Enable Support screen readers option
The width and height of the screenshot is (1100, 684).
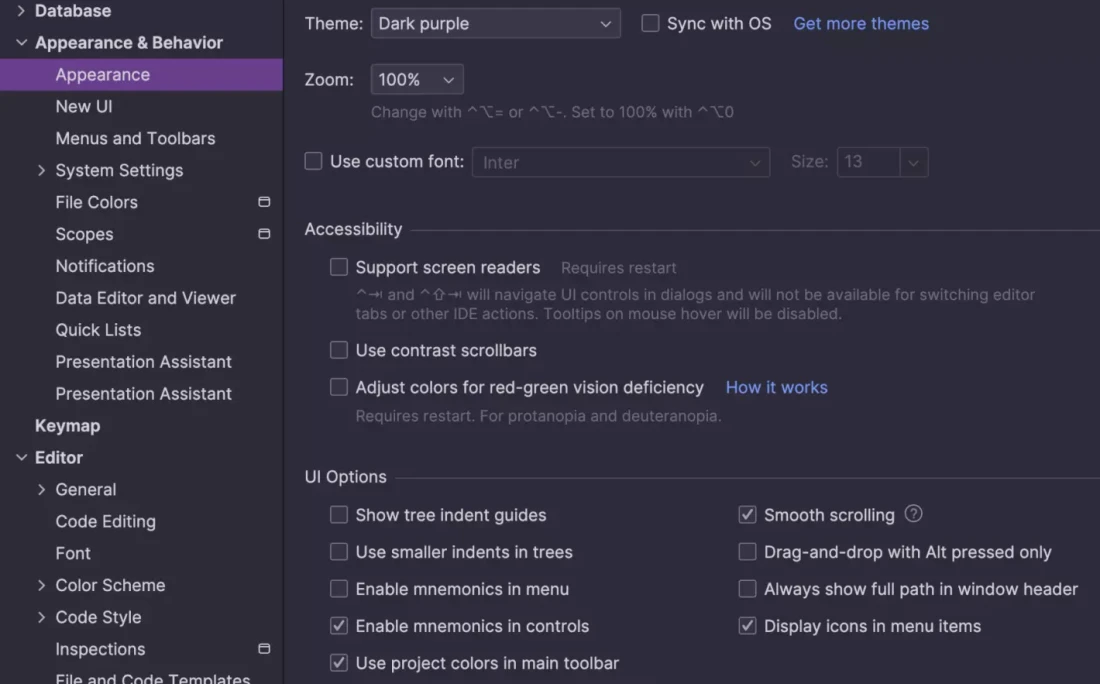click(x=339, y=267)
